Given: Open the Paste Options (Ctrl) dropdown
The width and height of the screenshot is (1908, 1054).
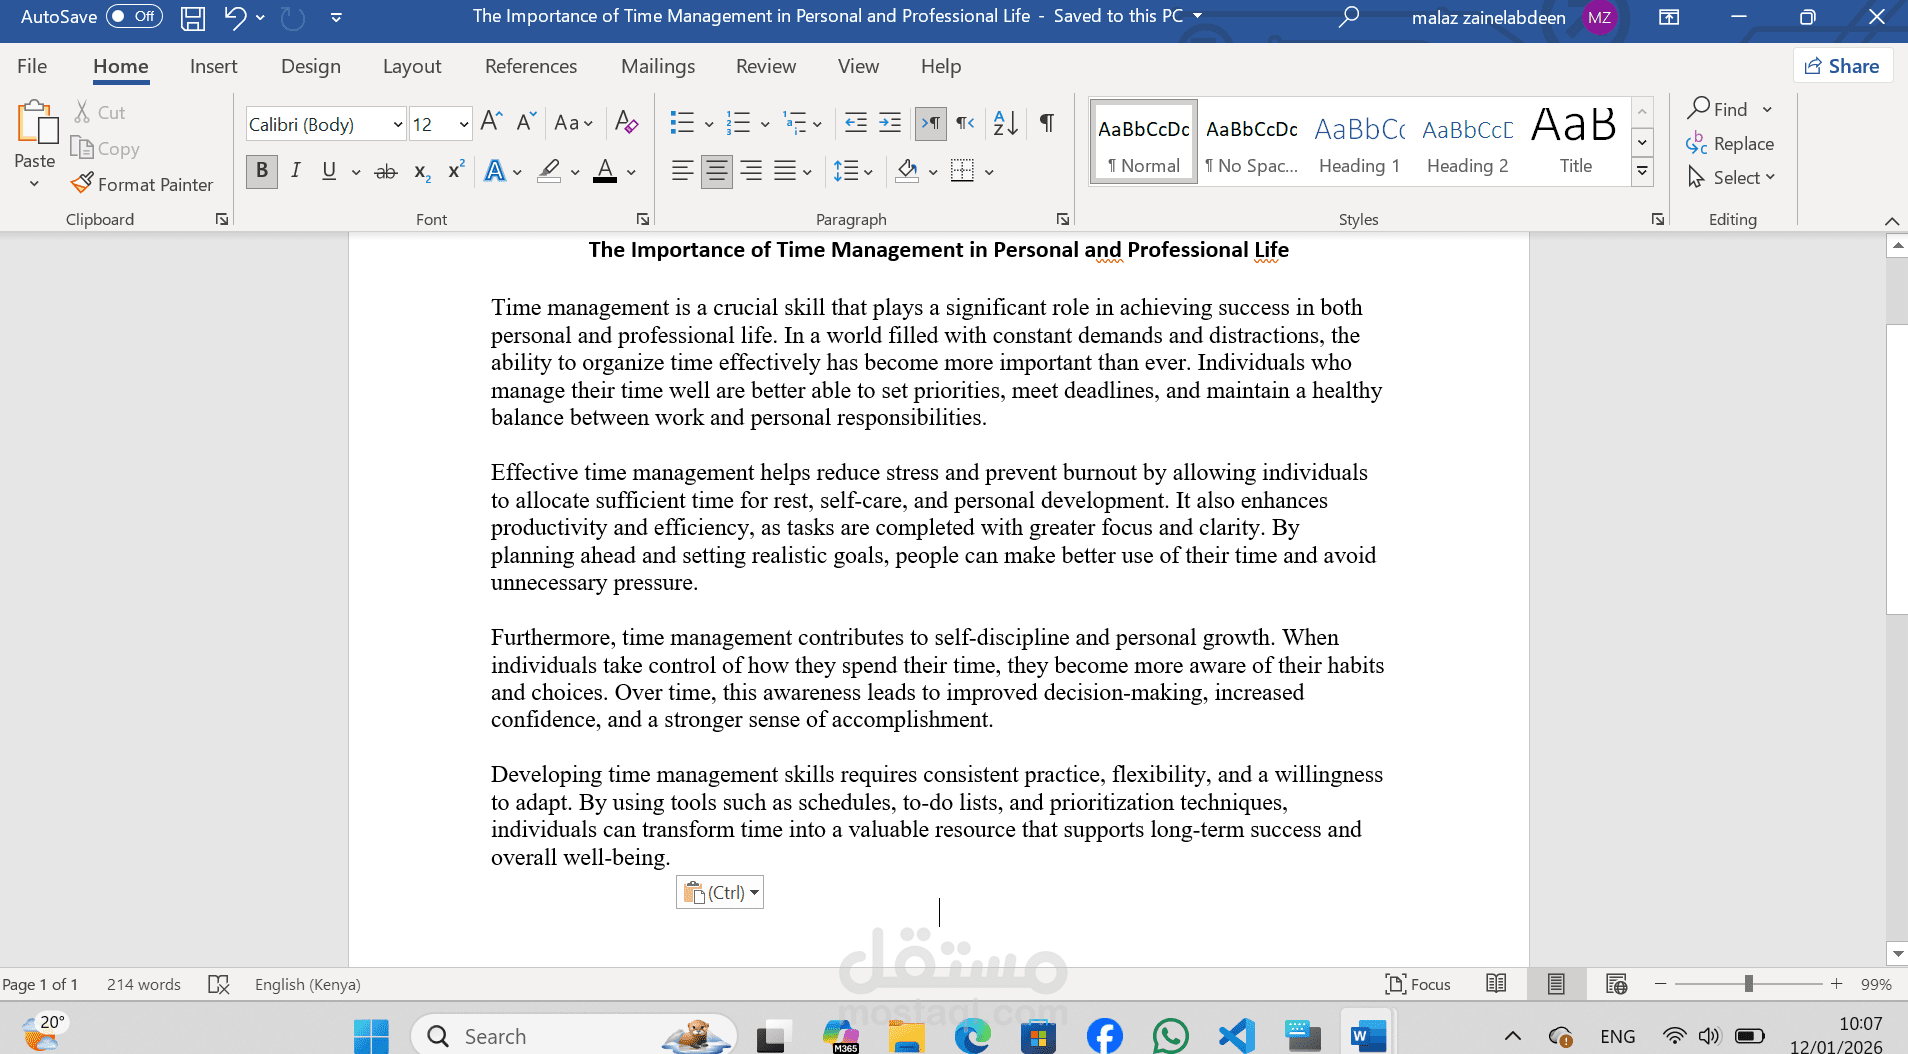Looking at the screenshot, I should coord(720,892).
